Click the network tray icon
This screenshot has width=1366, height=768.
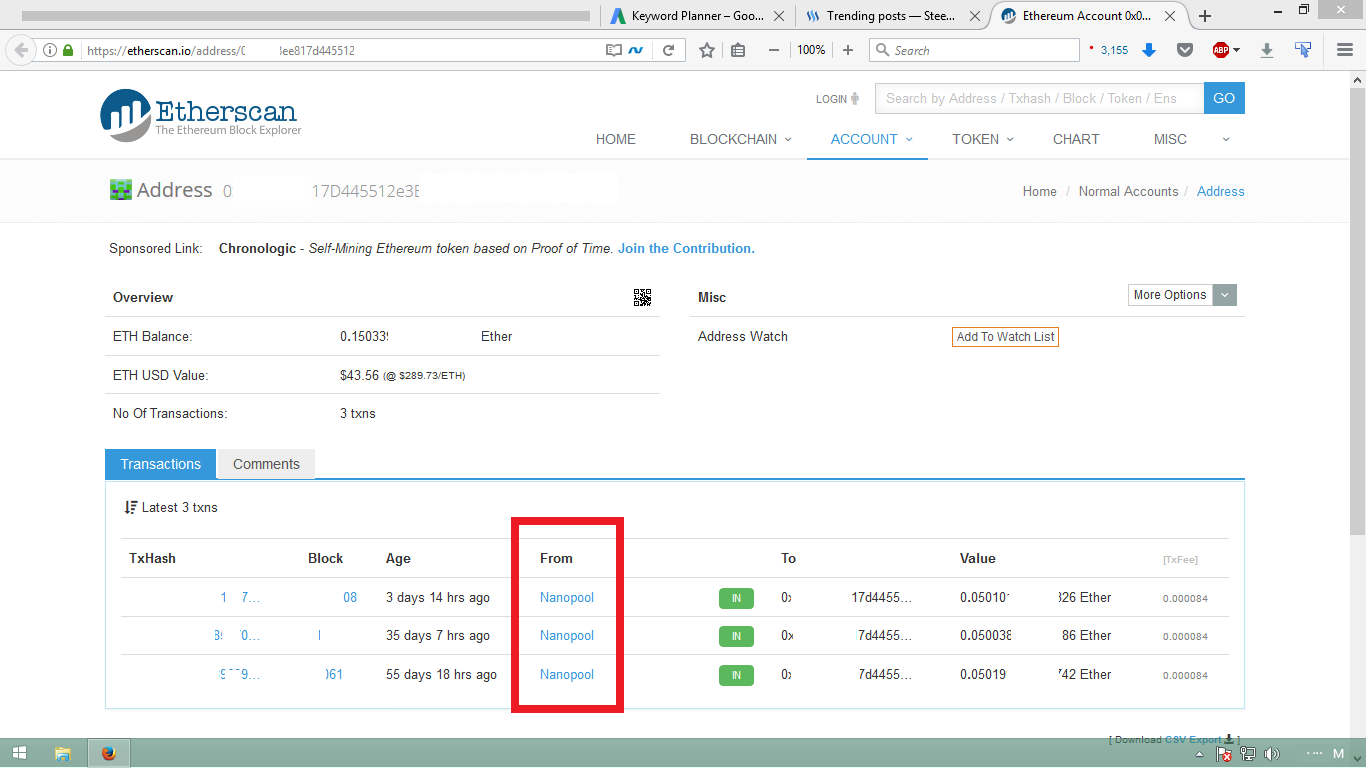point(1249,753)
